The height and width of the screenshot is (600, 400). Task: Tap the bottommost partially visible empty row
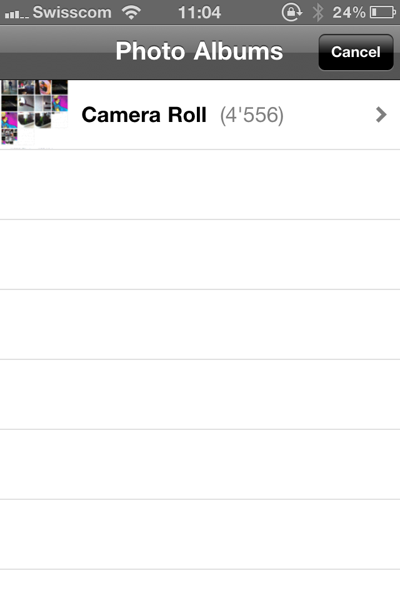point(200,585)
